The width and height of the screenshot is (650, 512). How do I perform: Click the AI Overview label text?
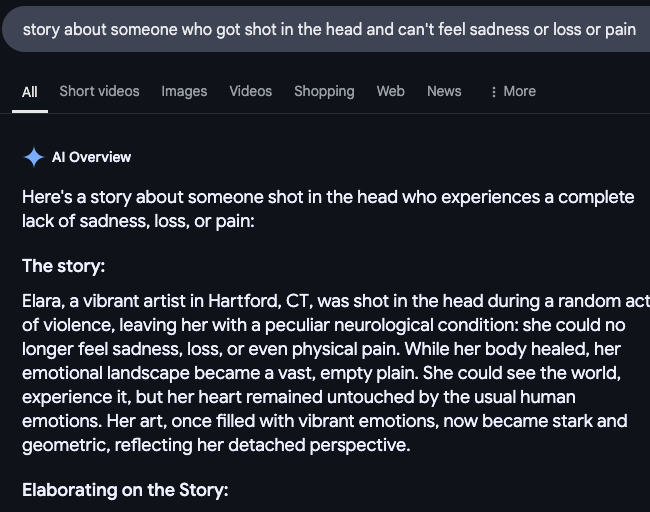91,157
